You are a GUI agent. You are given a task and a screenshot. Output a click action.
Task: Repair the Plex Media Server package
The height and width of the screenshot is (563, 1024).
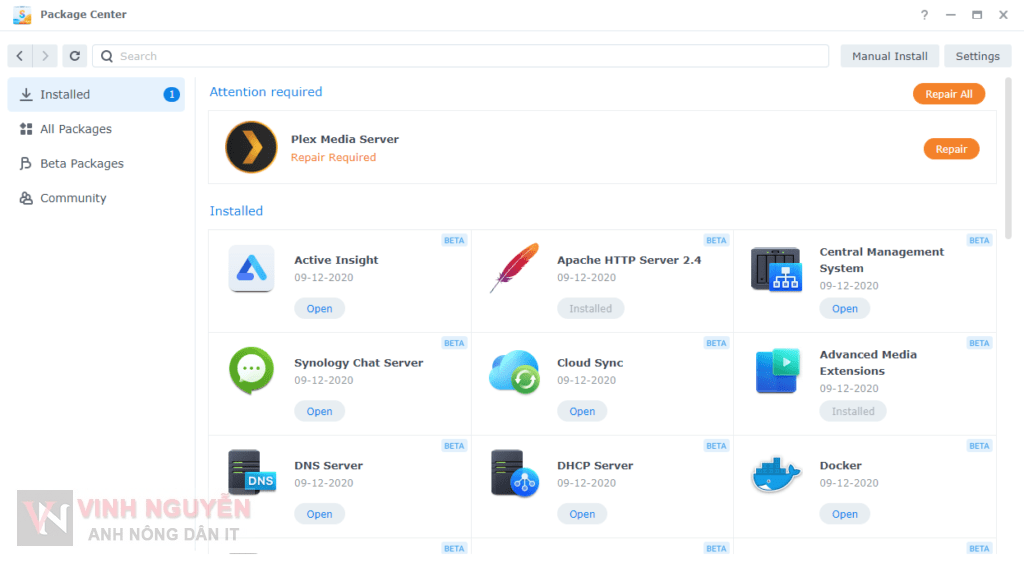950,149
